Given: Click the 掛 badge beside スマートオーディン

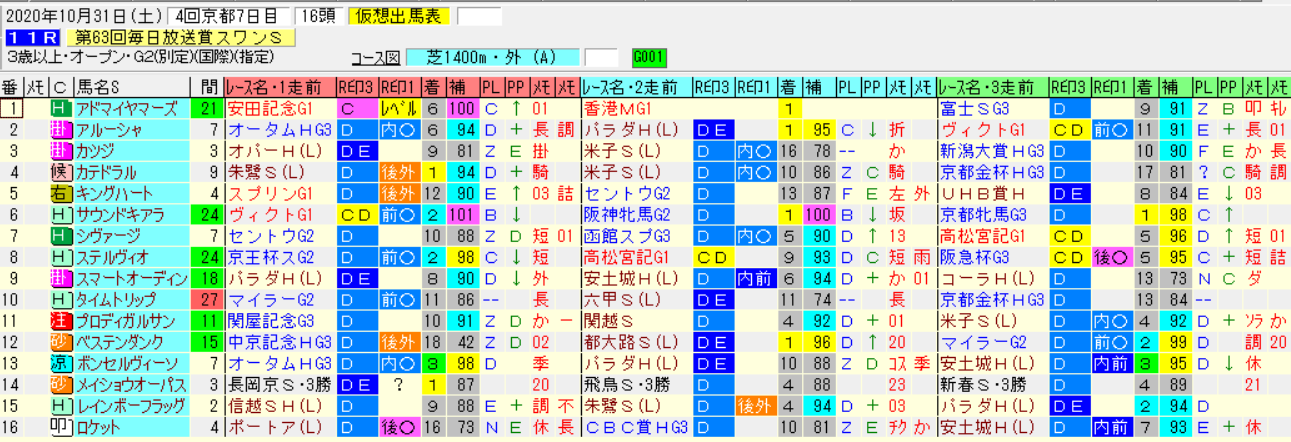Looking at the screenshot, I should (60, 277).
